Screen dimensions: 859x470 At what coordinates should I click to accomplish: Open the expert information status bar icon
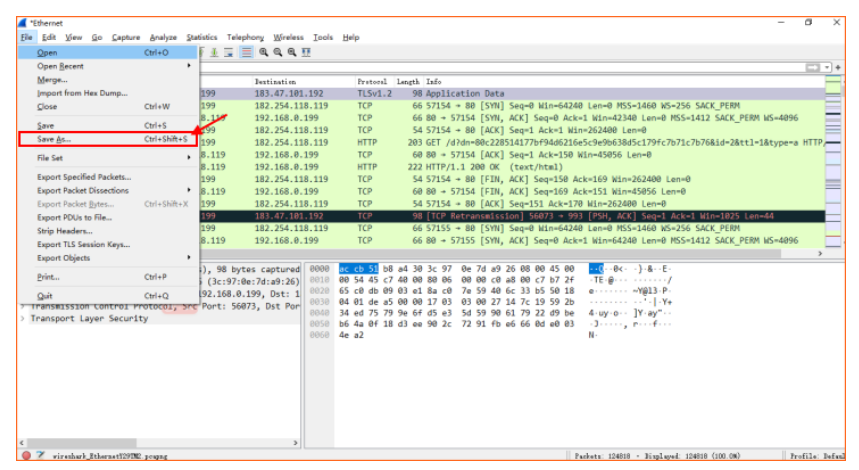tap(26, 455)
